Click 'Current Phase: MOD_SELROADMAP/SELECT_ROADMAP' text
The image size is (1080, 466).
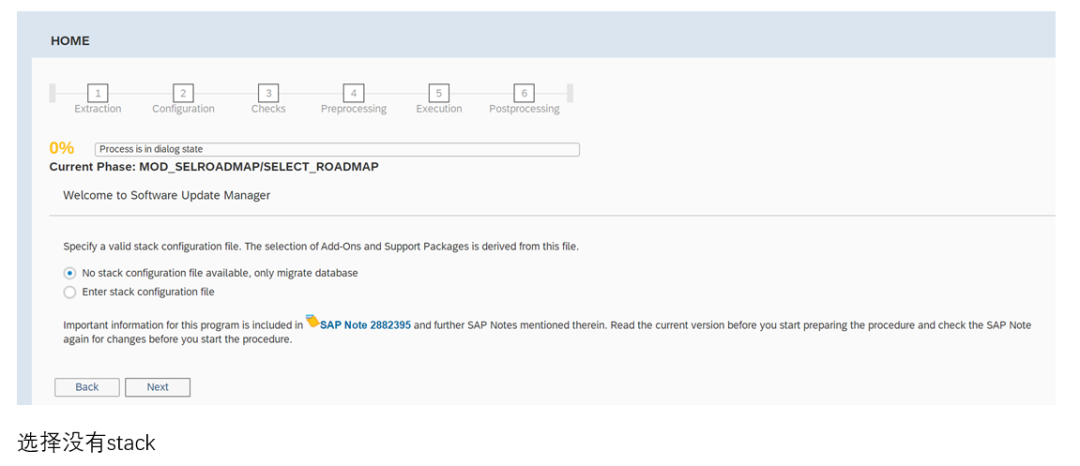pyautogui.click(x=214, y=167)
